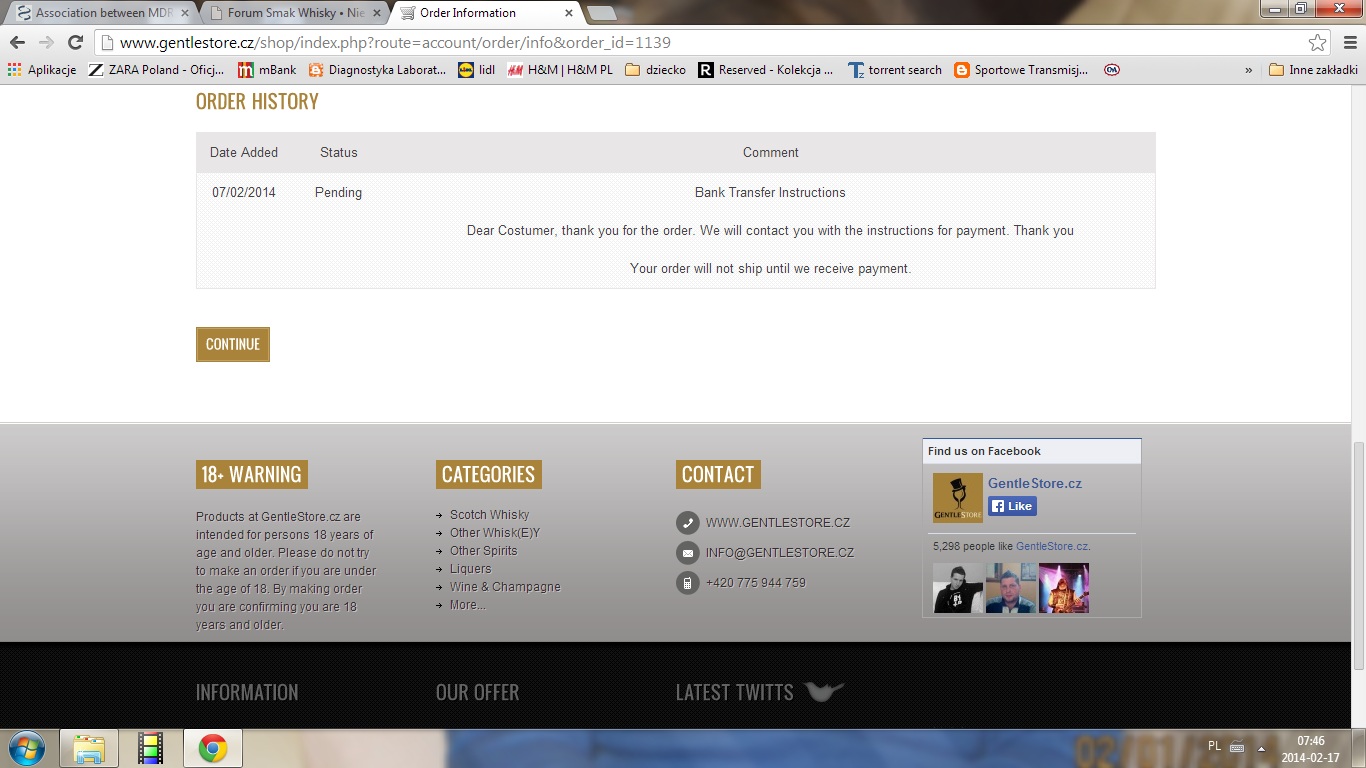
Task: Click the address bar URL field
Action: pyautogui.click(x=700, y=43)
